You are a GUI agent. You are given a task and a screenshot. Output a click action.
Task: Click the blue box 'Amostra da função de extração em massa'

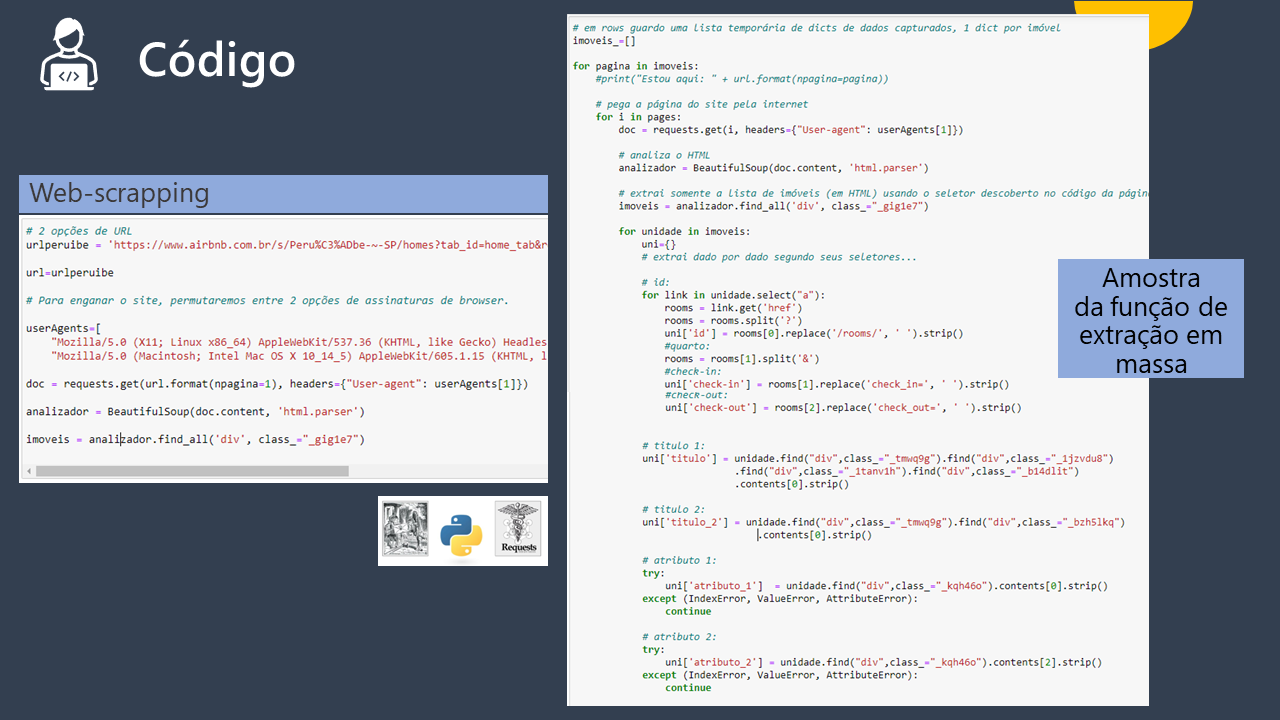1151,319
